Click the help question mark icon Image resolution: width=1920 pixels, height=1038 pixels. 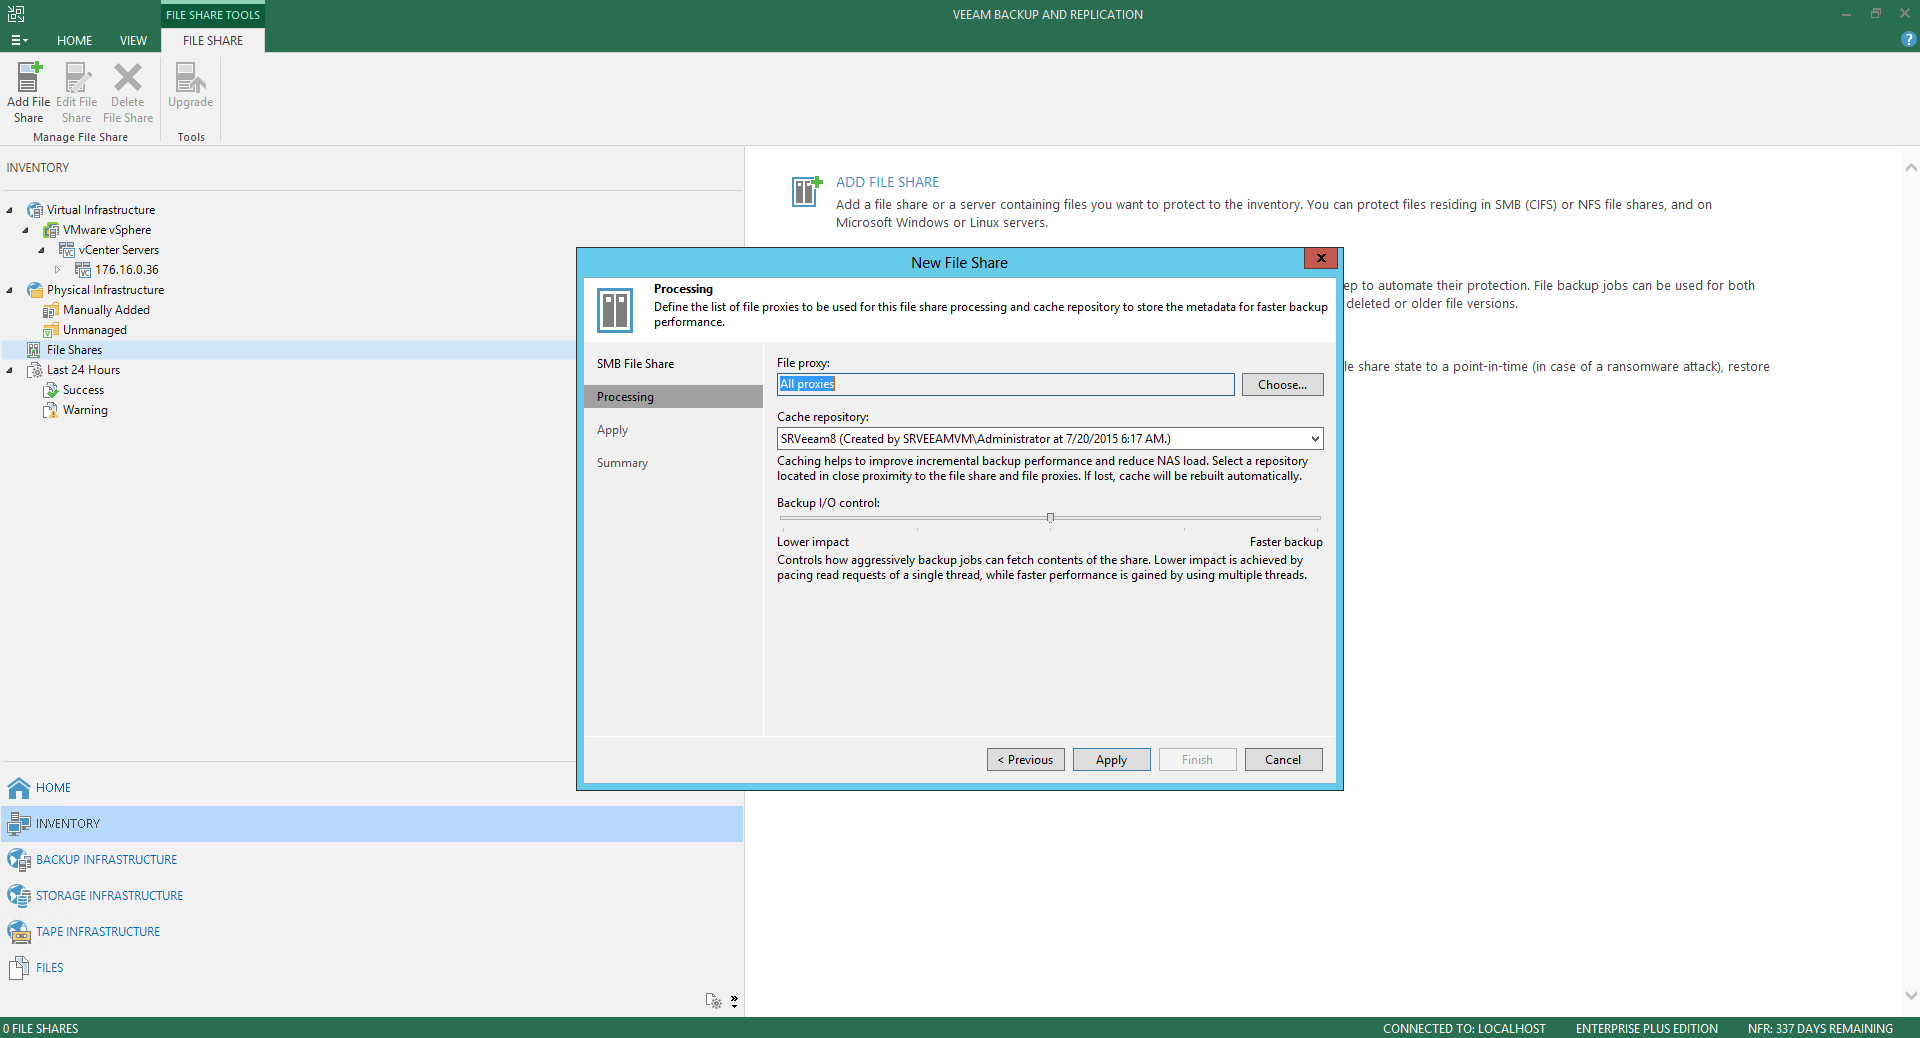[x=1908, y=40]
